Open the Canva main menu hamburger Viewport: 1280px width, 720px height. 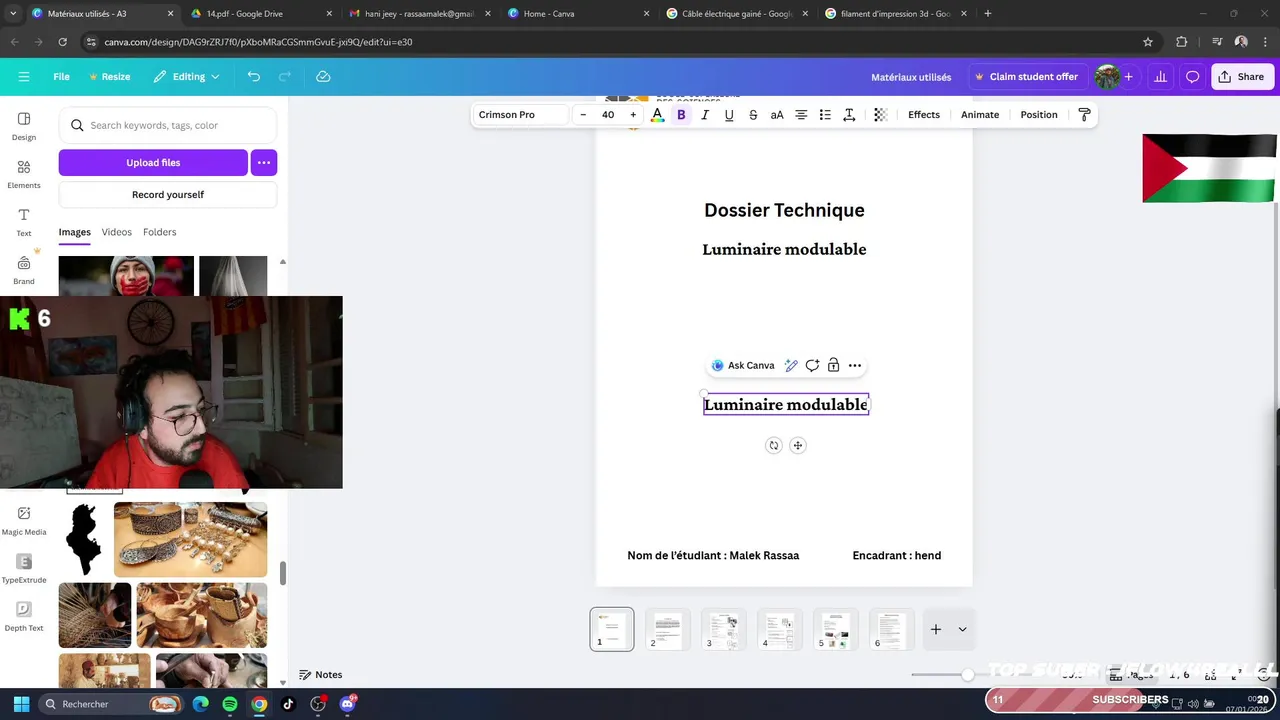tap(24, 77)
